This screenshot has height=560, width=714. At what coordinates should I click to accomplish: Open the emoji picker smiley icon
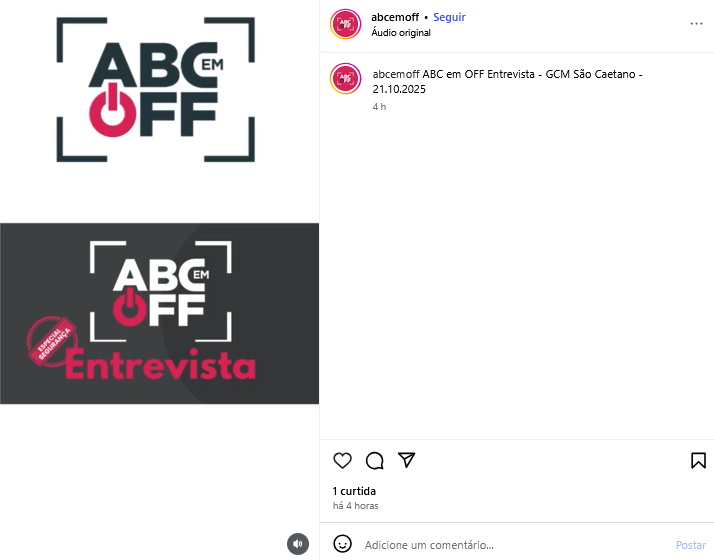click(x=342, y=544)
